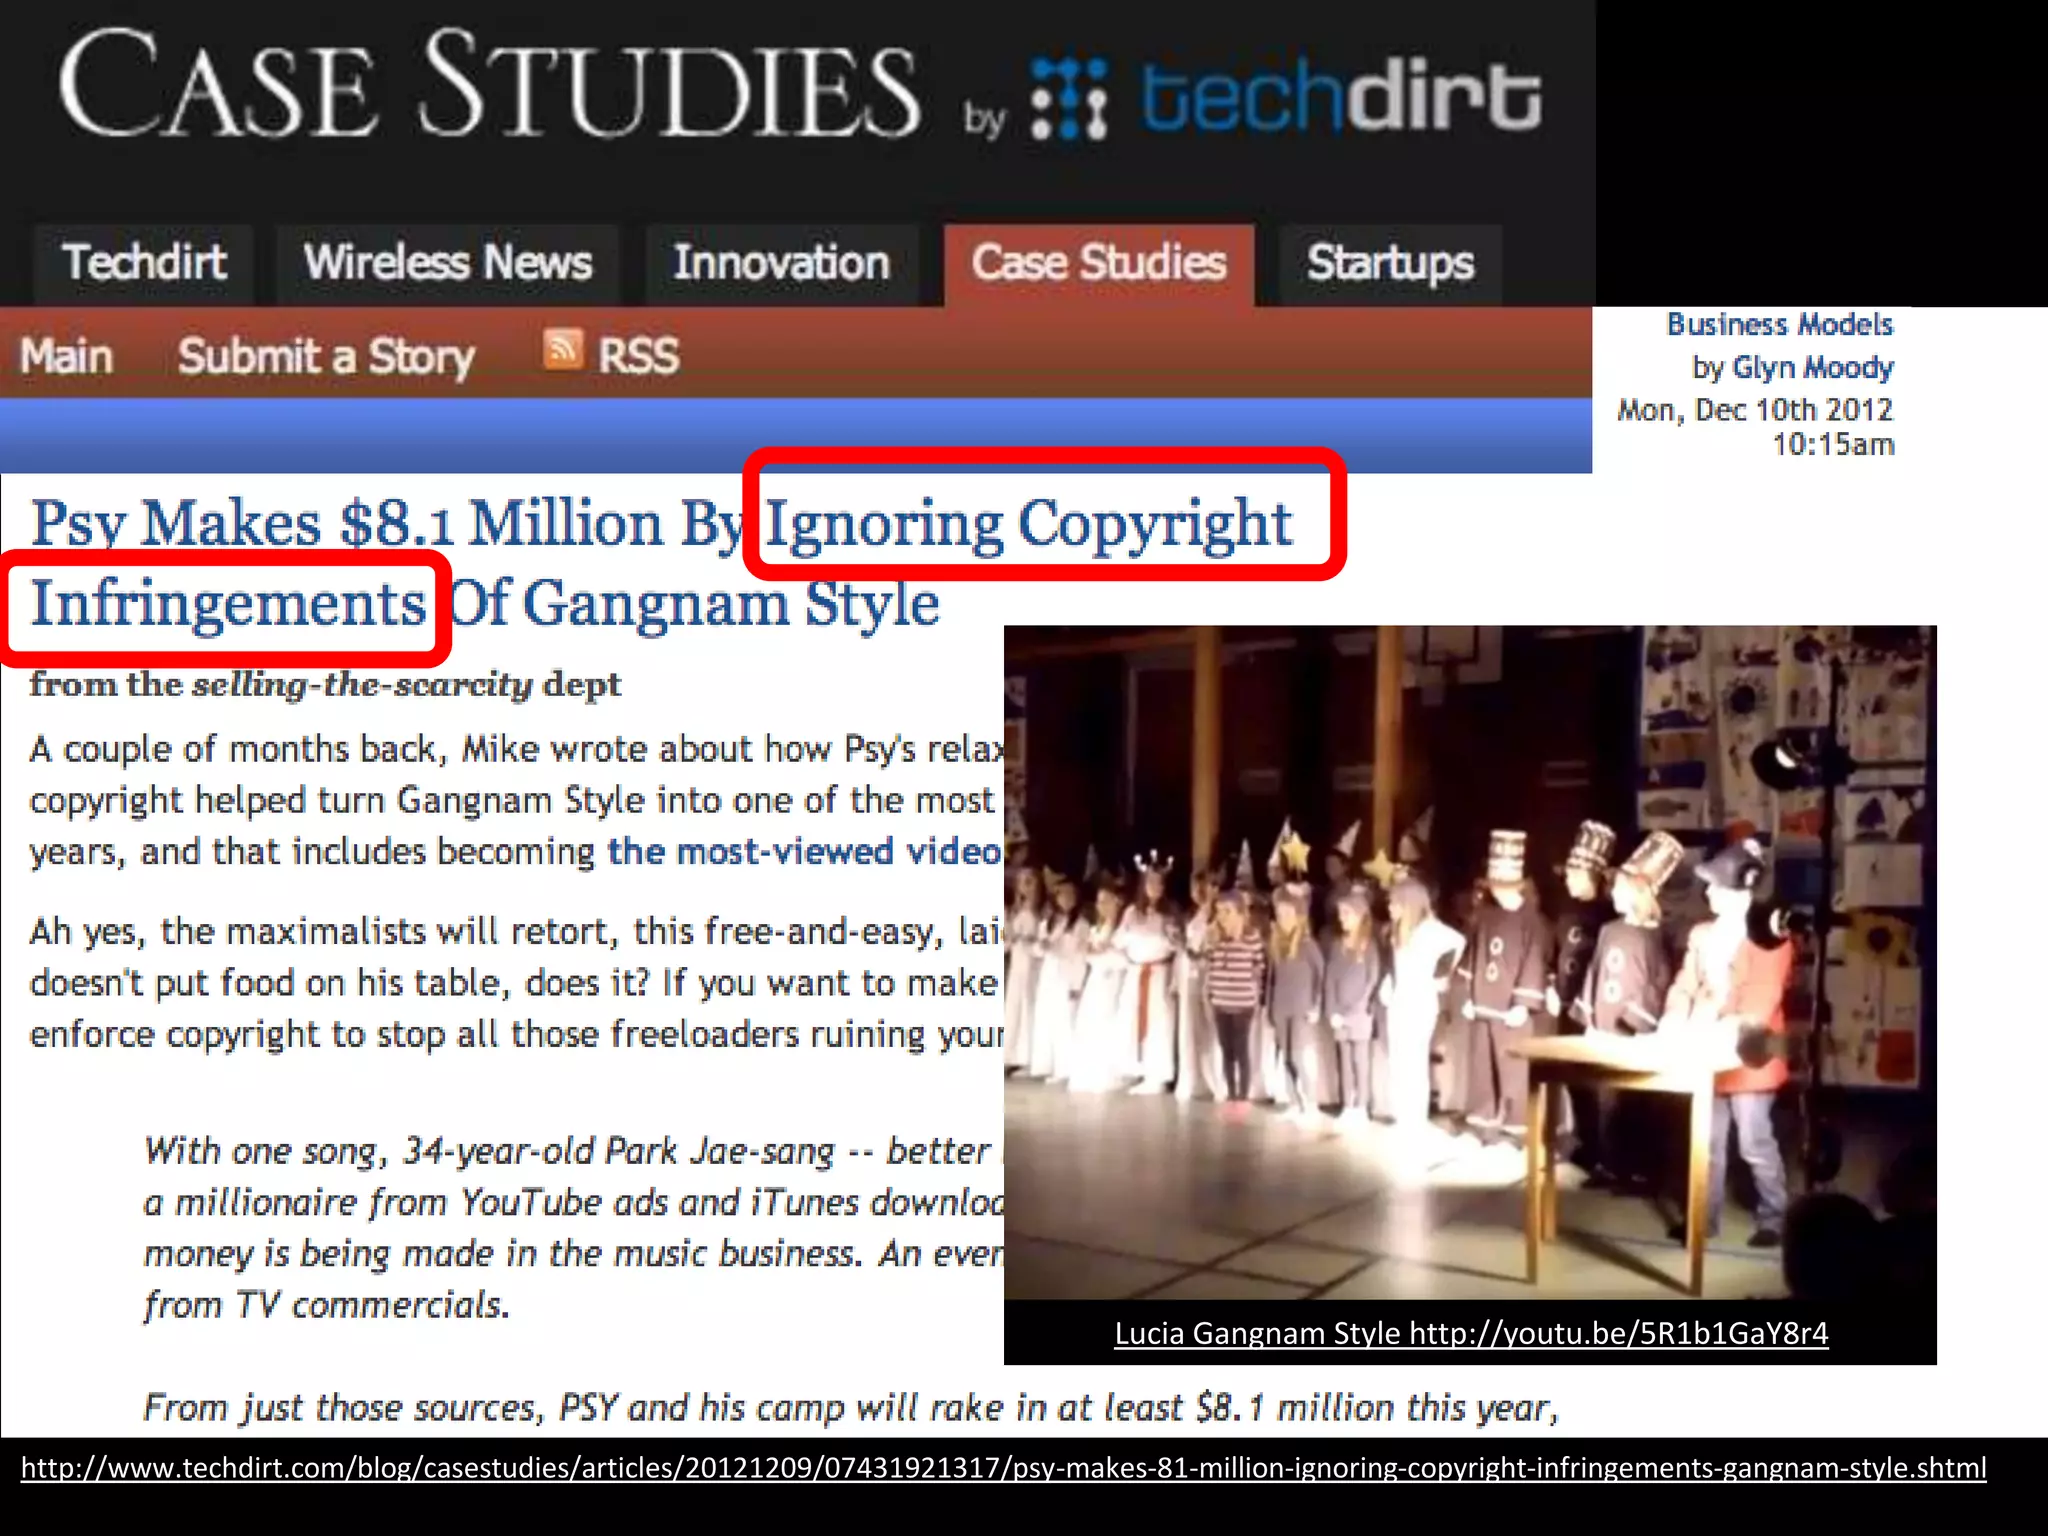Click the Case Studies header title

(489, 86)
